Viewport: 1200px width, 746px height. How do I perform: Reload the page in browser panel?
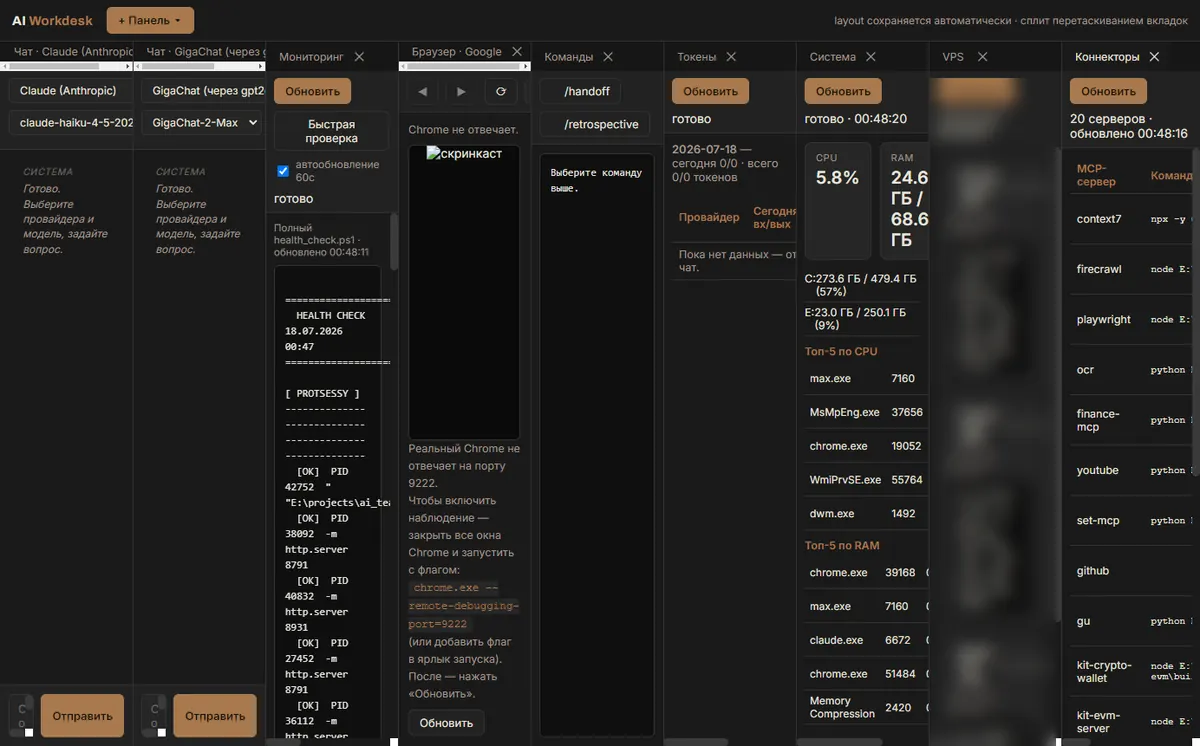[501, 91]
